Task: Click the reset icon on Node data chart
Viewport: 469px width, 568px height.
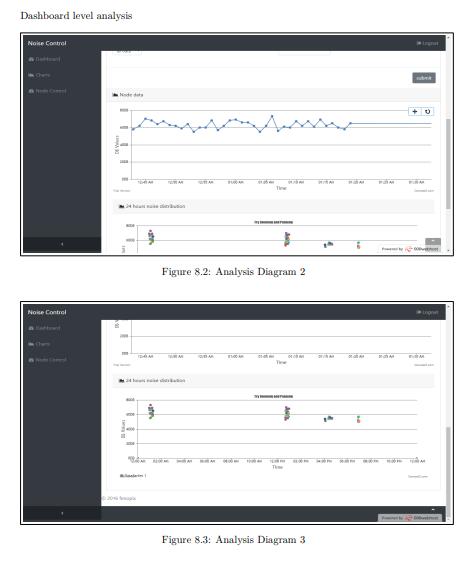Action: pyautogui.click(x=427, y=112)
